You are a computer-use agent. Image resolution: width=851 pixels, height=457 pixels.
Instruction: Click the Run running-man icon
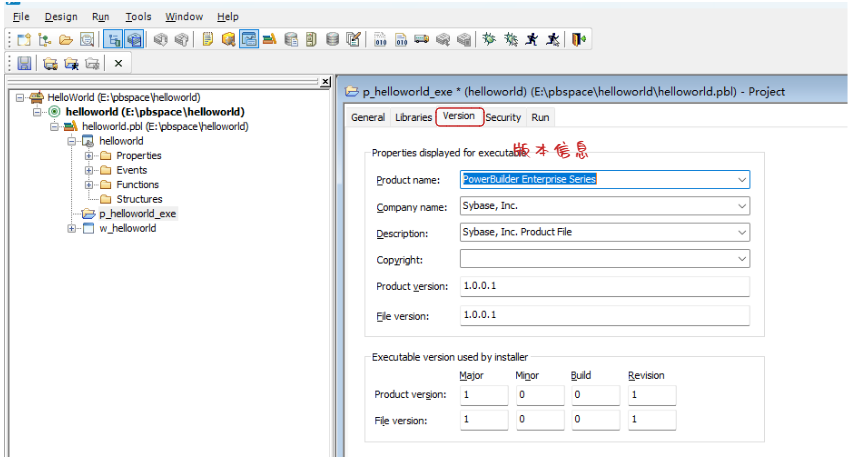(531, 40)
